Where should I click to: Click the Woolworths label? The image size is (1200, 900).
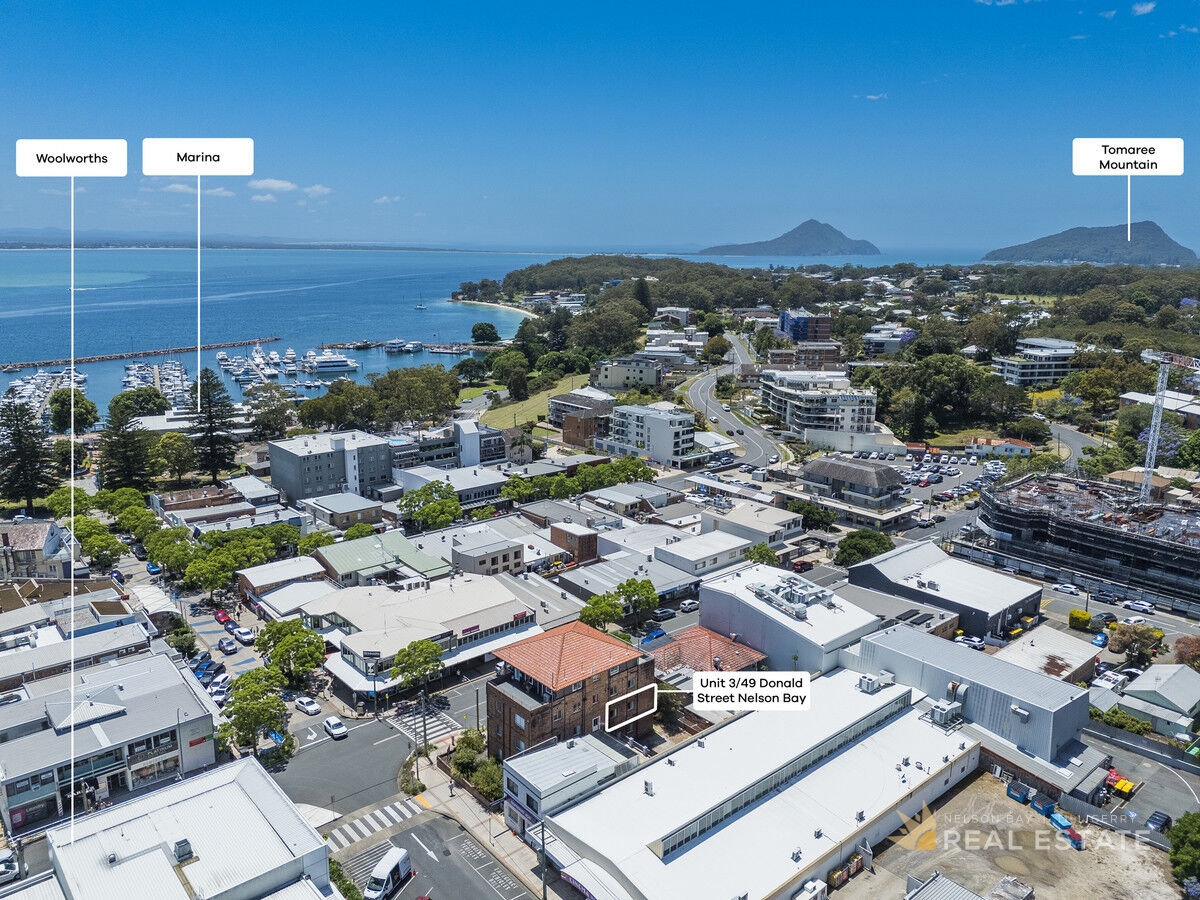71,158
